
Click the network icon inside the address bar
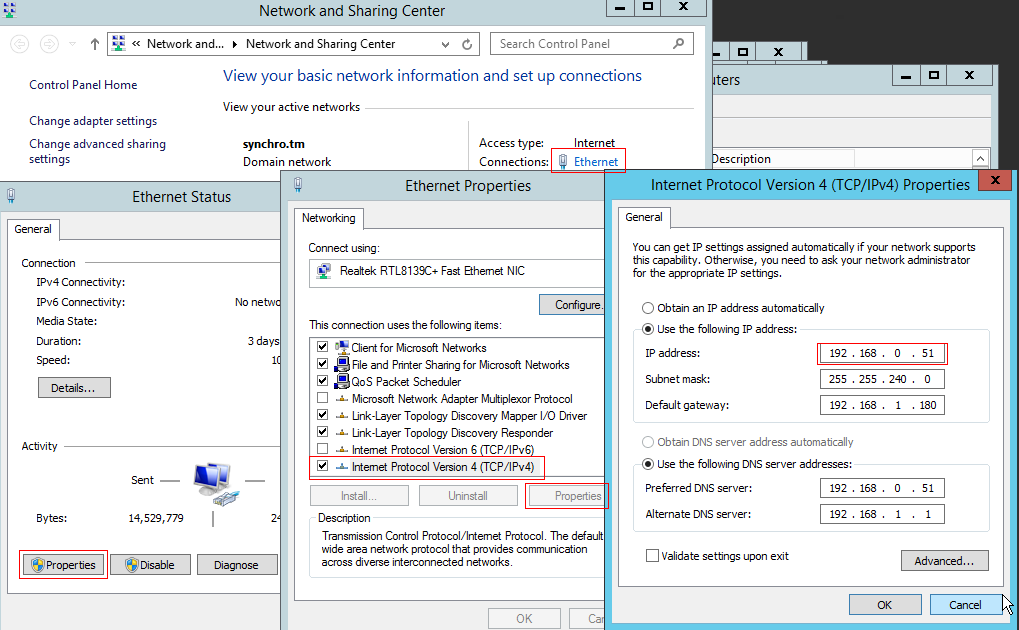(118, 44)
